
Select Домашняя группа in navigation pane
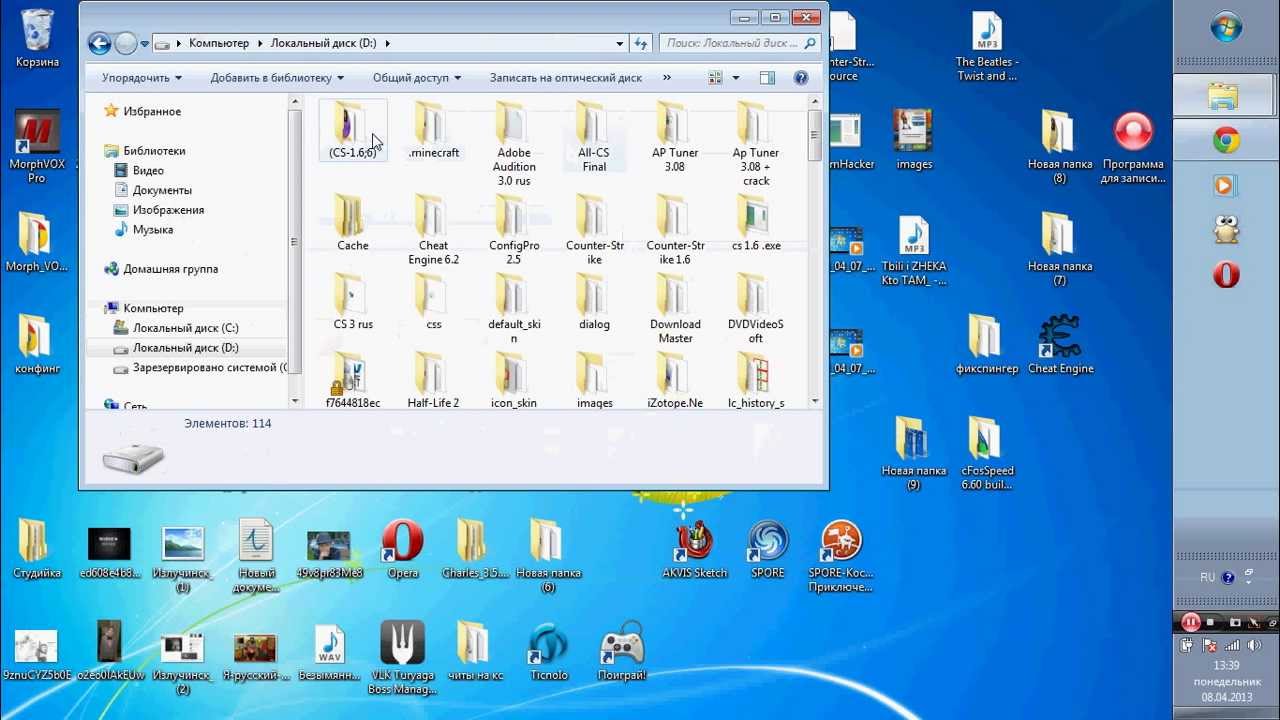(170, 269)
